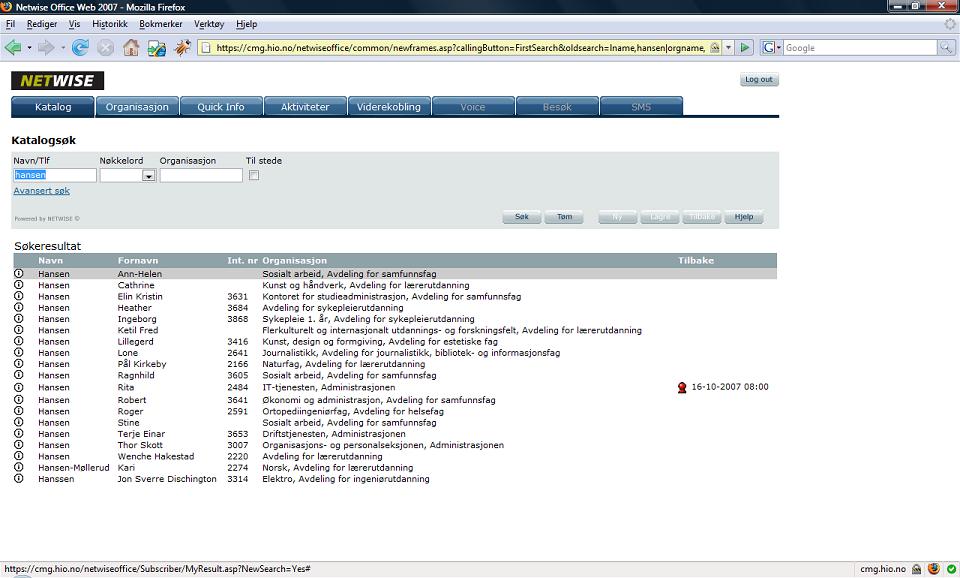Open info icon for Hanssen Jon Sverre
The image size is (960, 578).
[x=18, y=478]
